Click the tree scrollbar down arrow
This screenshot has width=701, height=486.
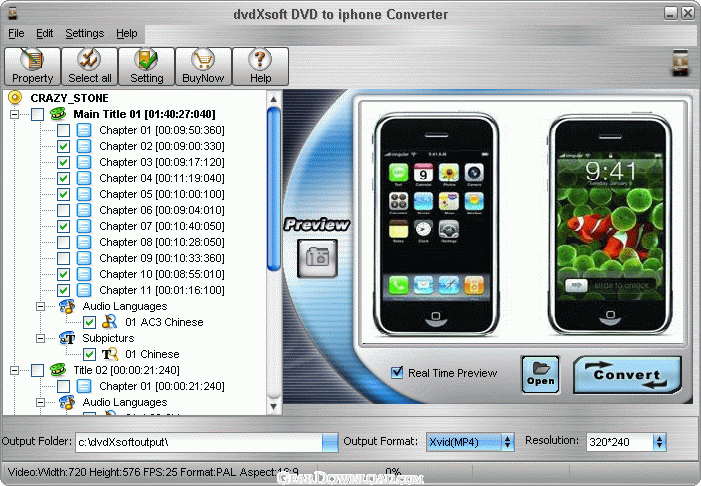(274, 406)
